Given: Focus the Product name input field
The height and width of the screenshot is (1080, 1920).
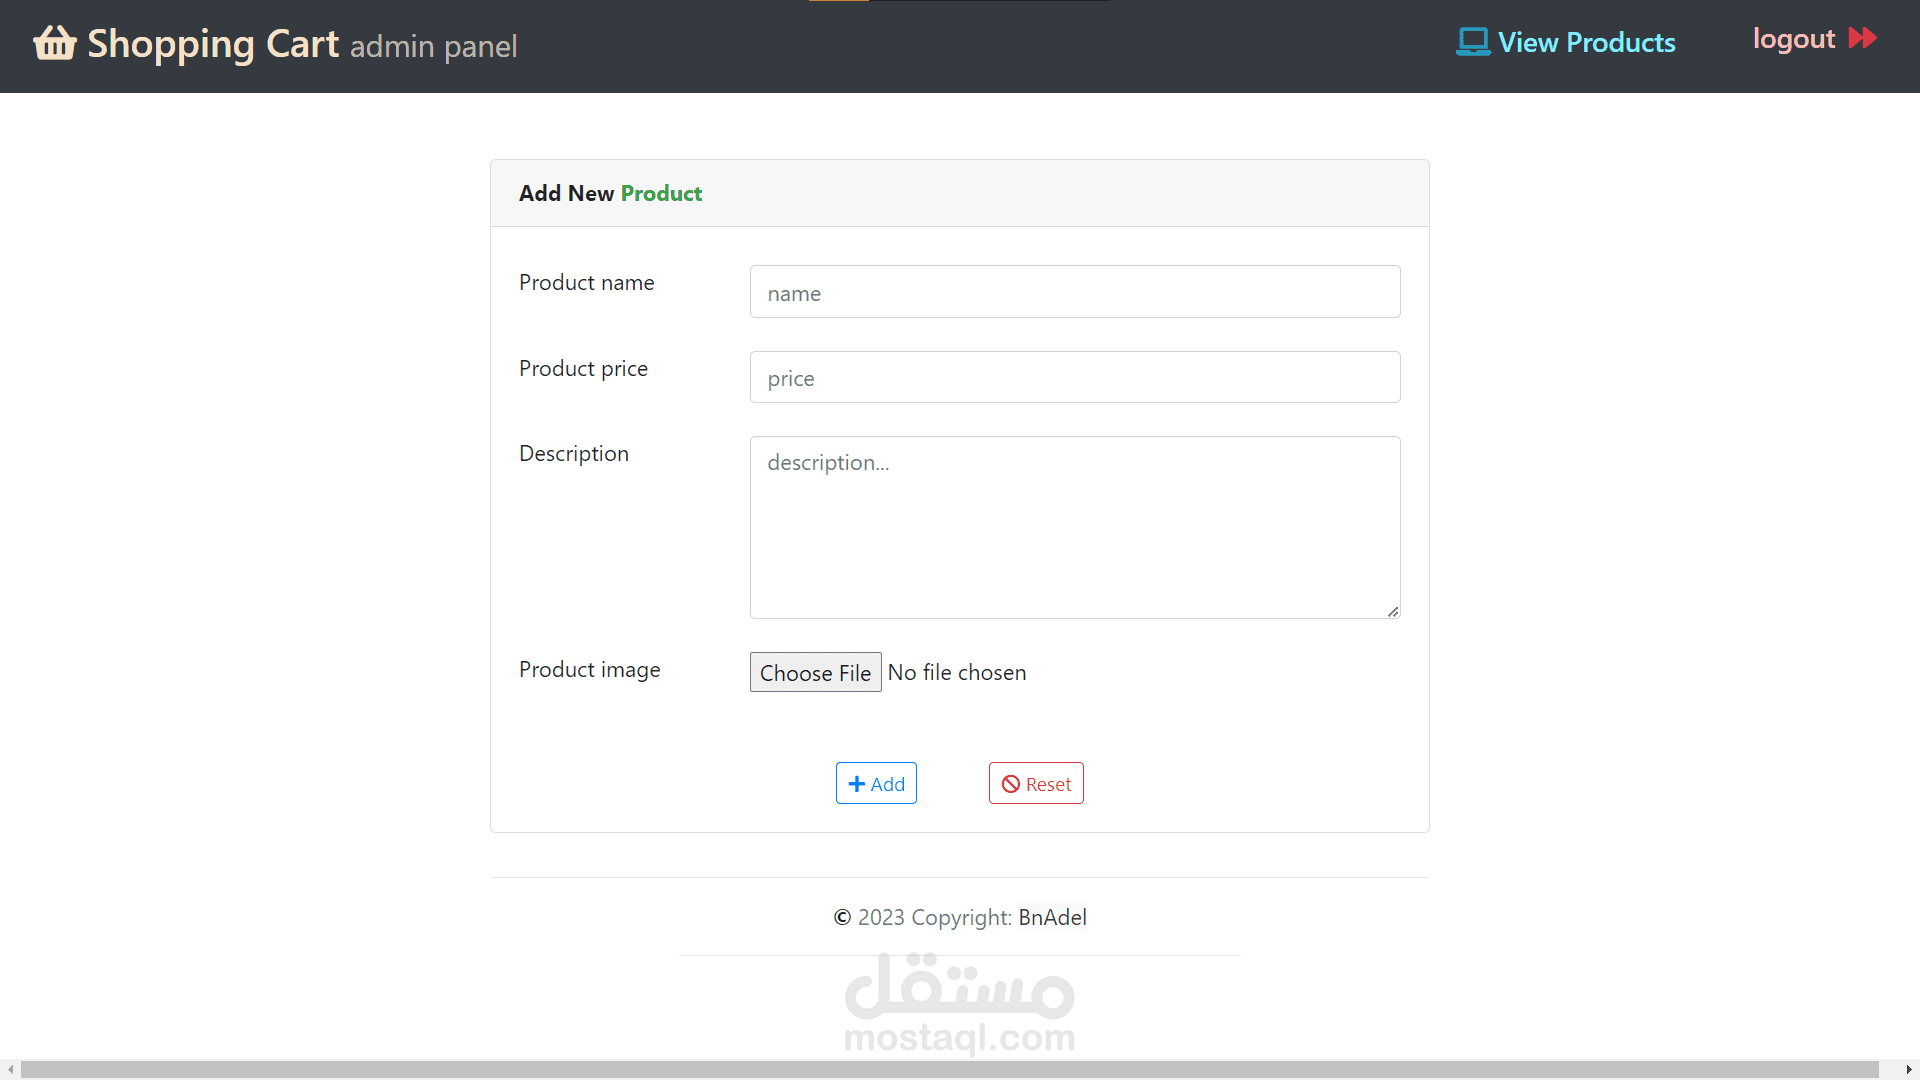Looking at the screenshot, I should tap(1074, 292).
